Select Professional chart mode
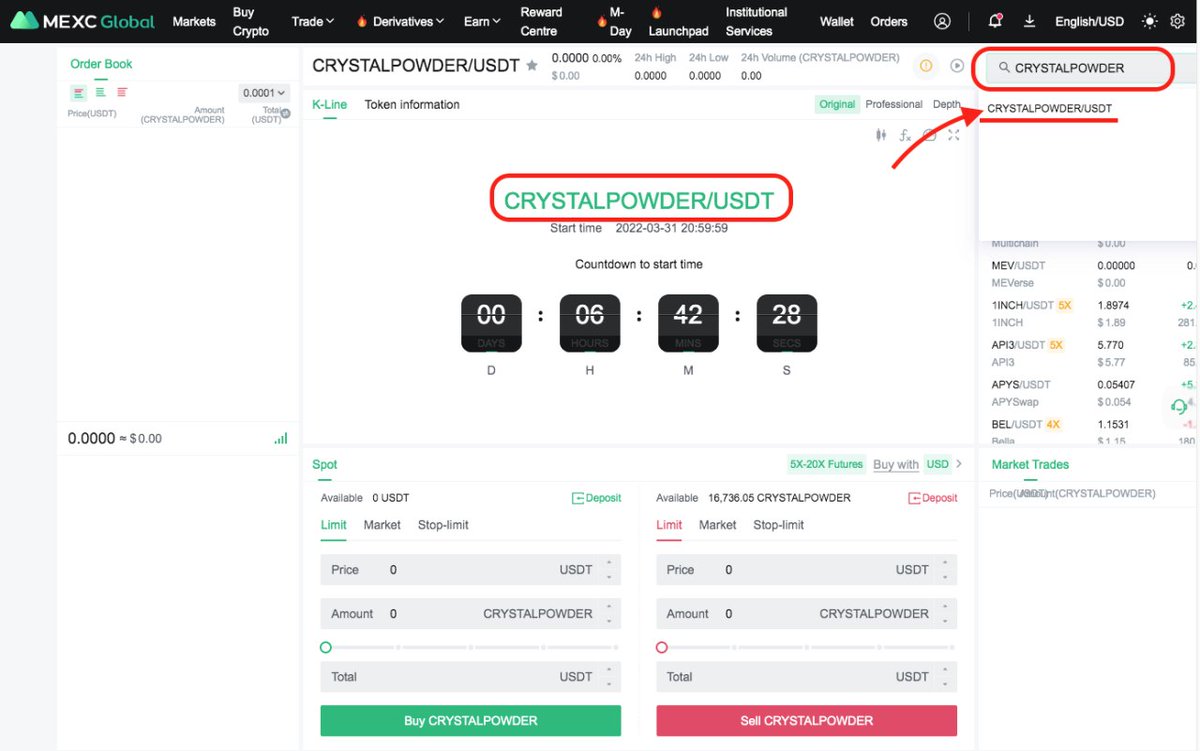 894,104
